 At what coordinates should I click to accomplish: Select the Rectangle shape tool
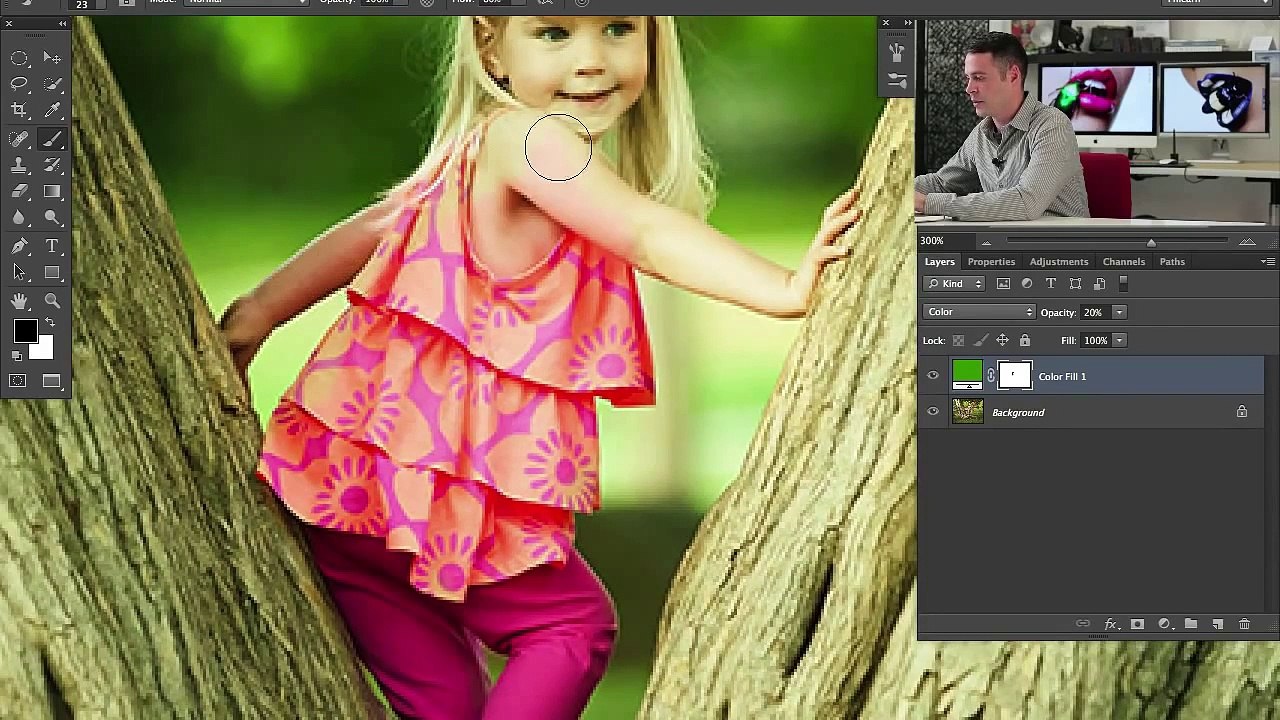pos(52,272)
